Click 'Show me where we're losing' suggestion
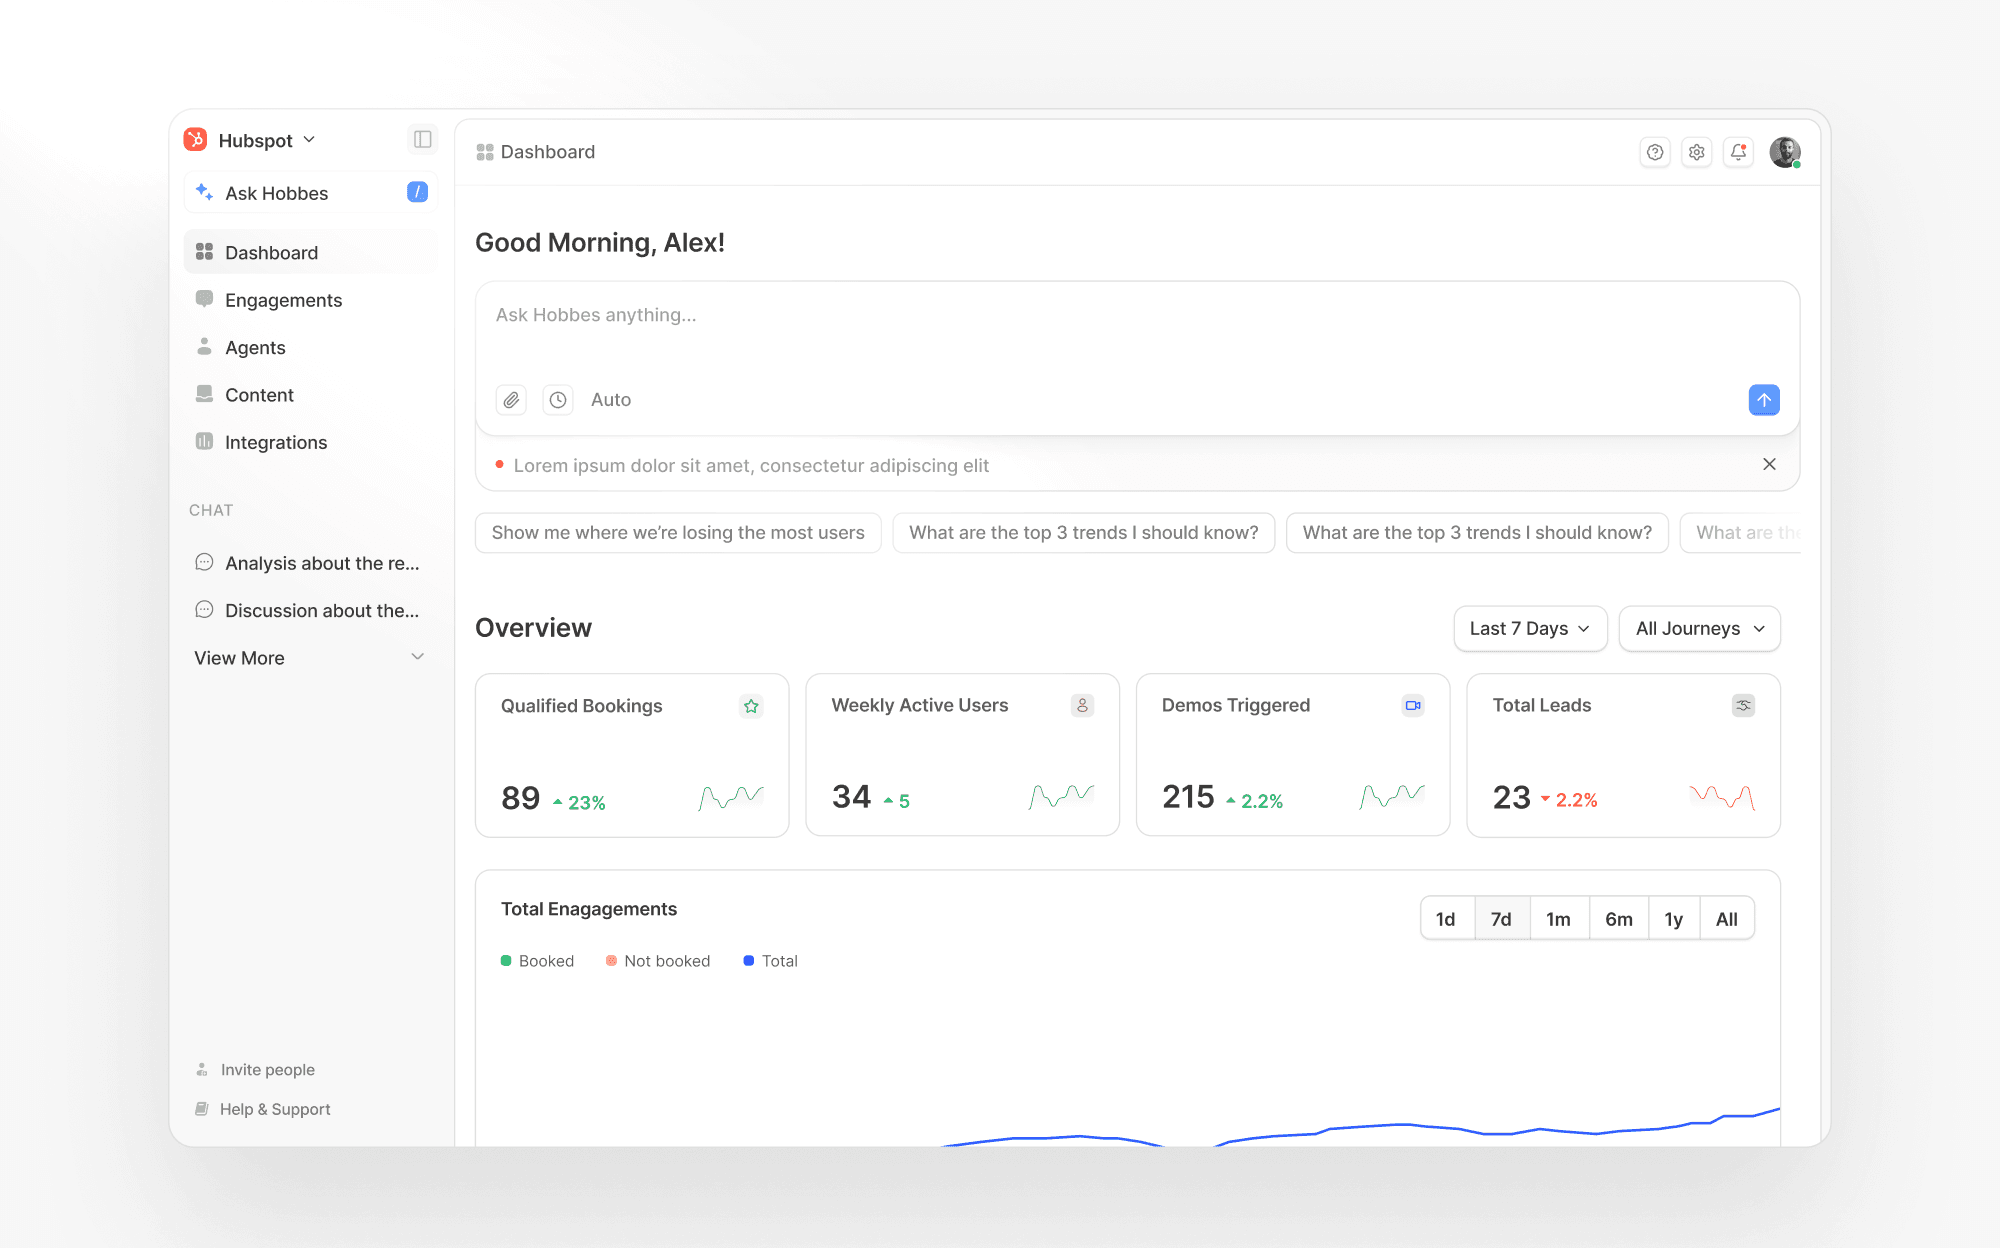 click(x=678, y=533)
